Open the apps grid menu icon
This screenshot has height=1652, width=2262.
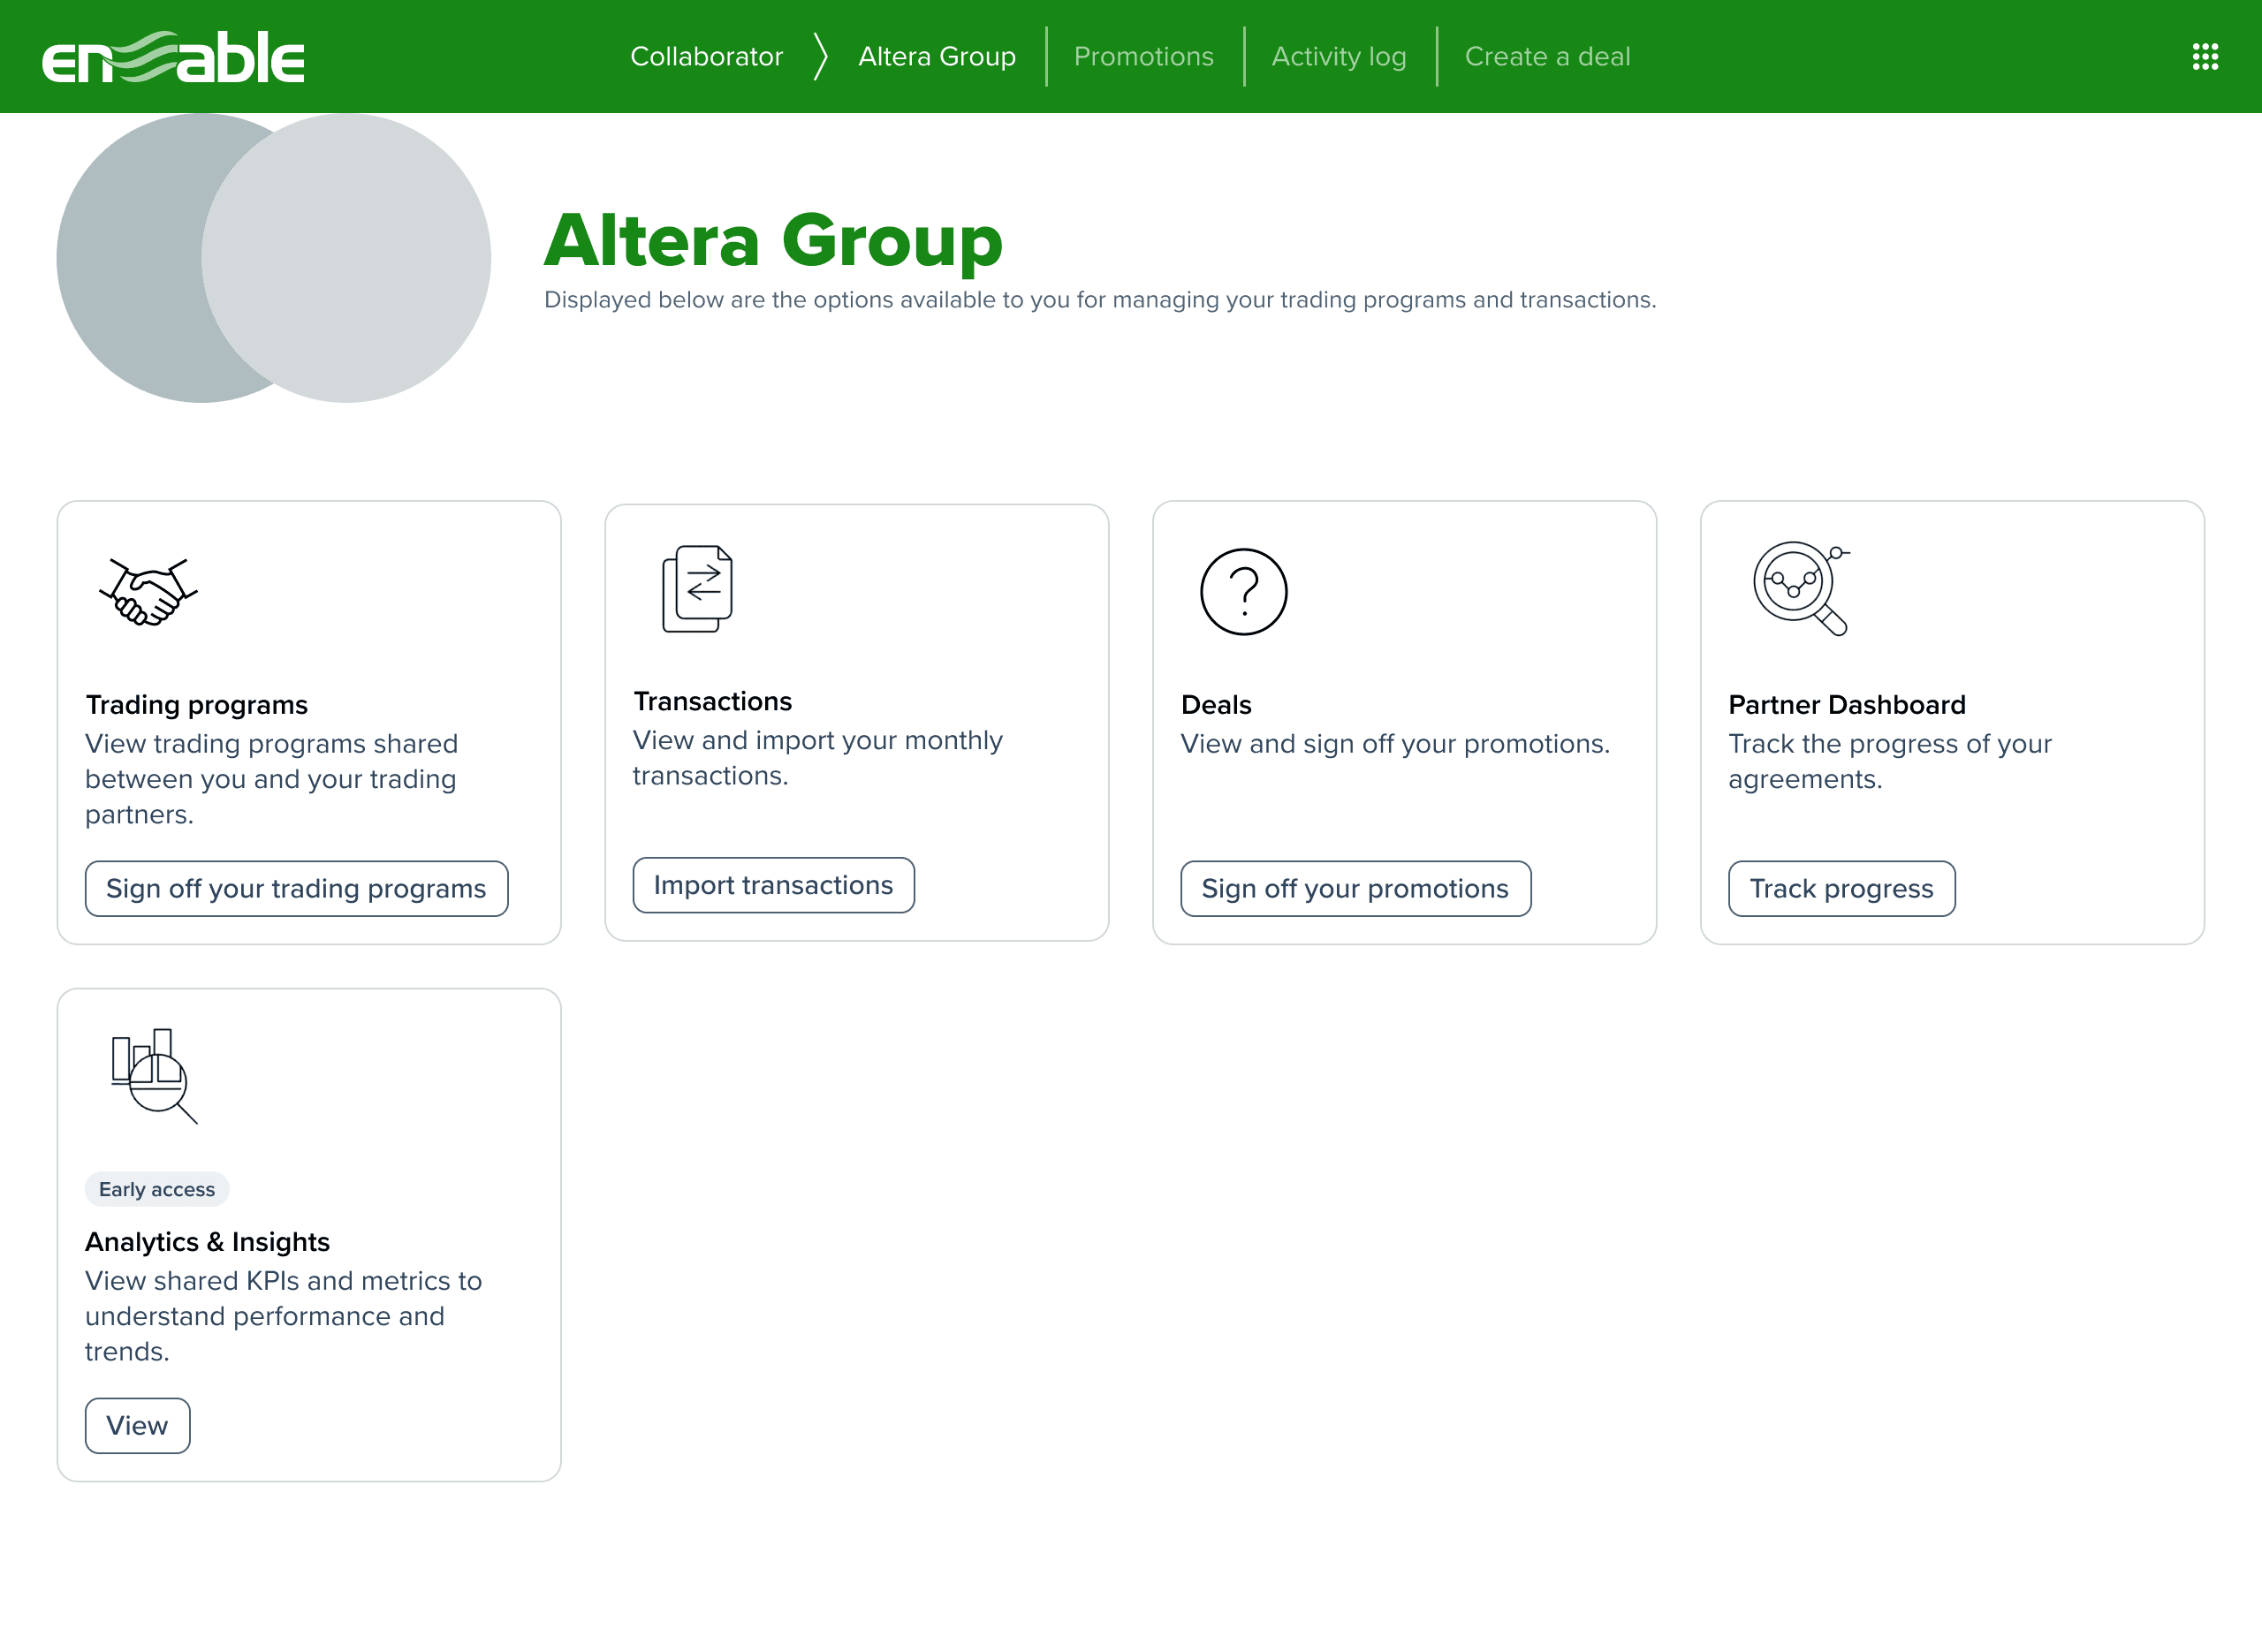pos(2205,56)
